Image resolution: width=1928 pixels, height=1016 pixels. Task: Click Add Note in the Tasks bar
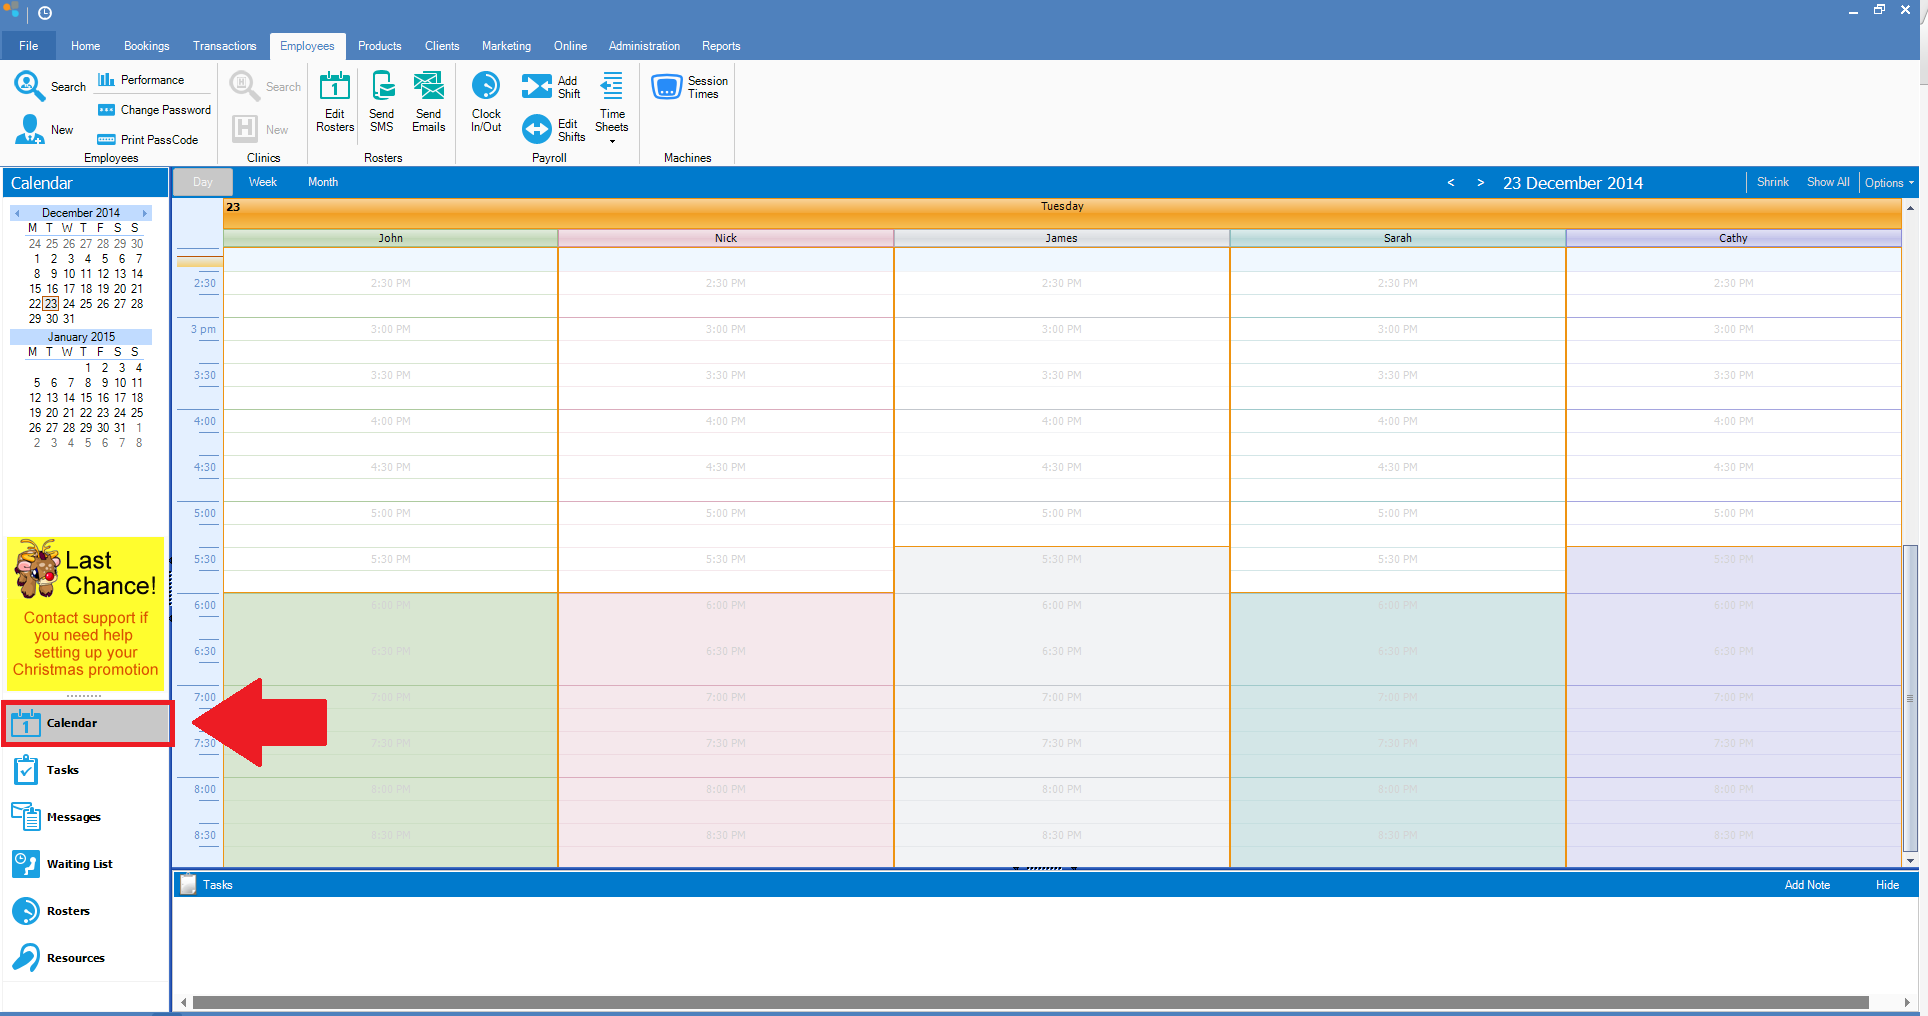[1806, 885]
